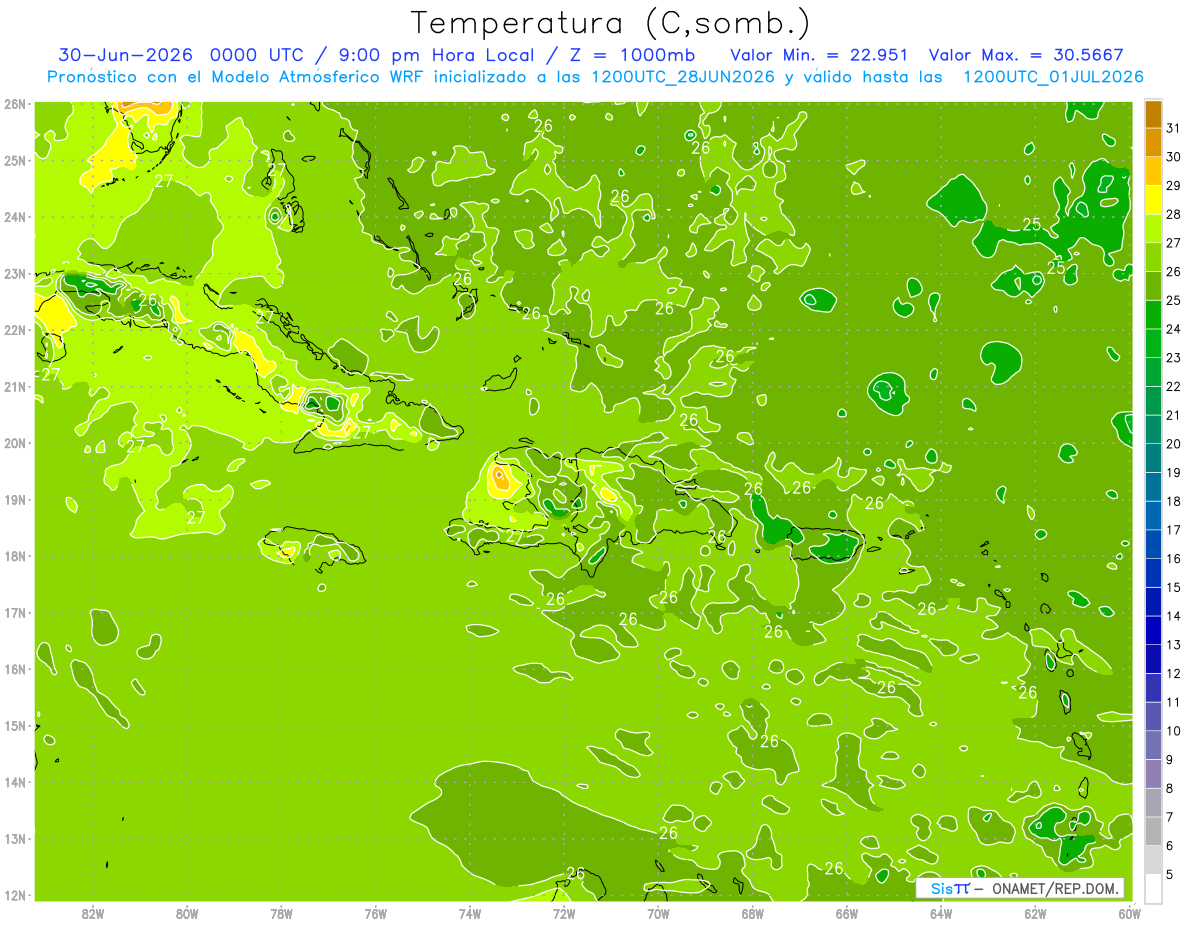Click the "1200UTC_01JUL2026" valid-until time

[1053, 76]
